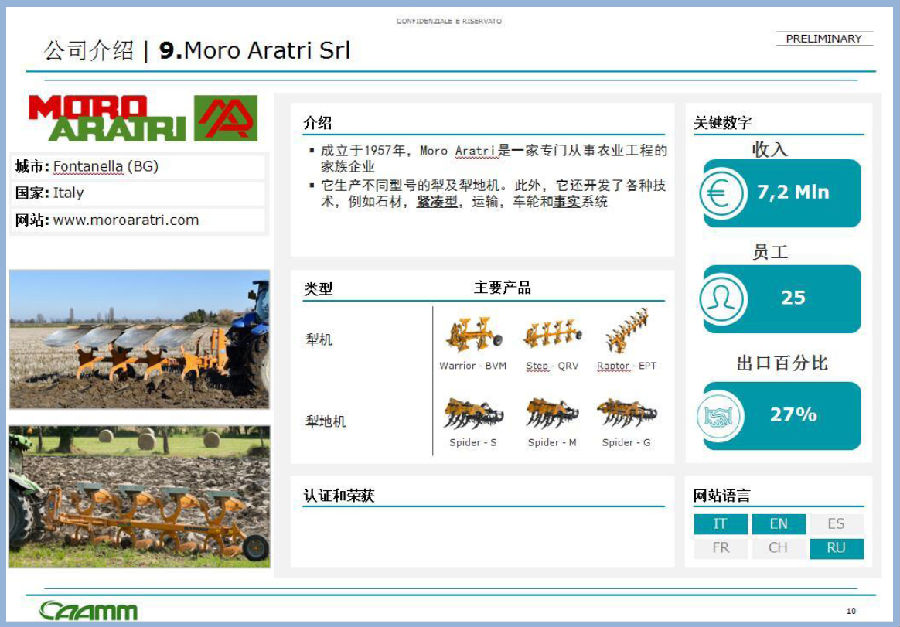The image size is (900, 627).
Task: Click the photo of orange plough with hay bales
Action: [x=139, y=497]
